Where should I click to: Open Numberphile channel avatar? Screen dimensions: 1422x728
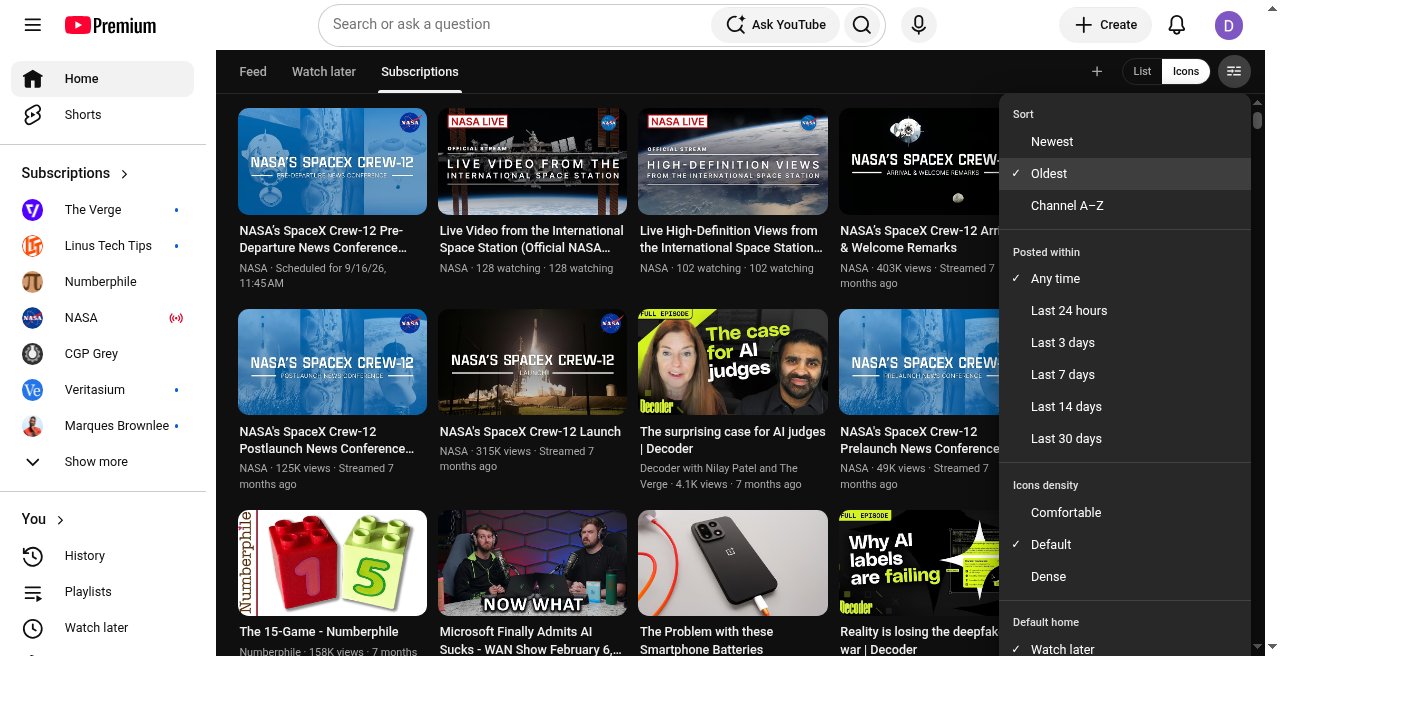[x=33, y=282]
